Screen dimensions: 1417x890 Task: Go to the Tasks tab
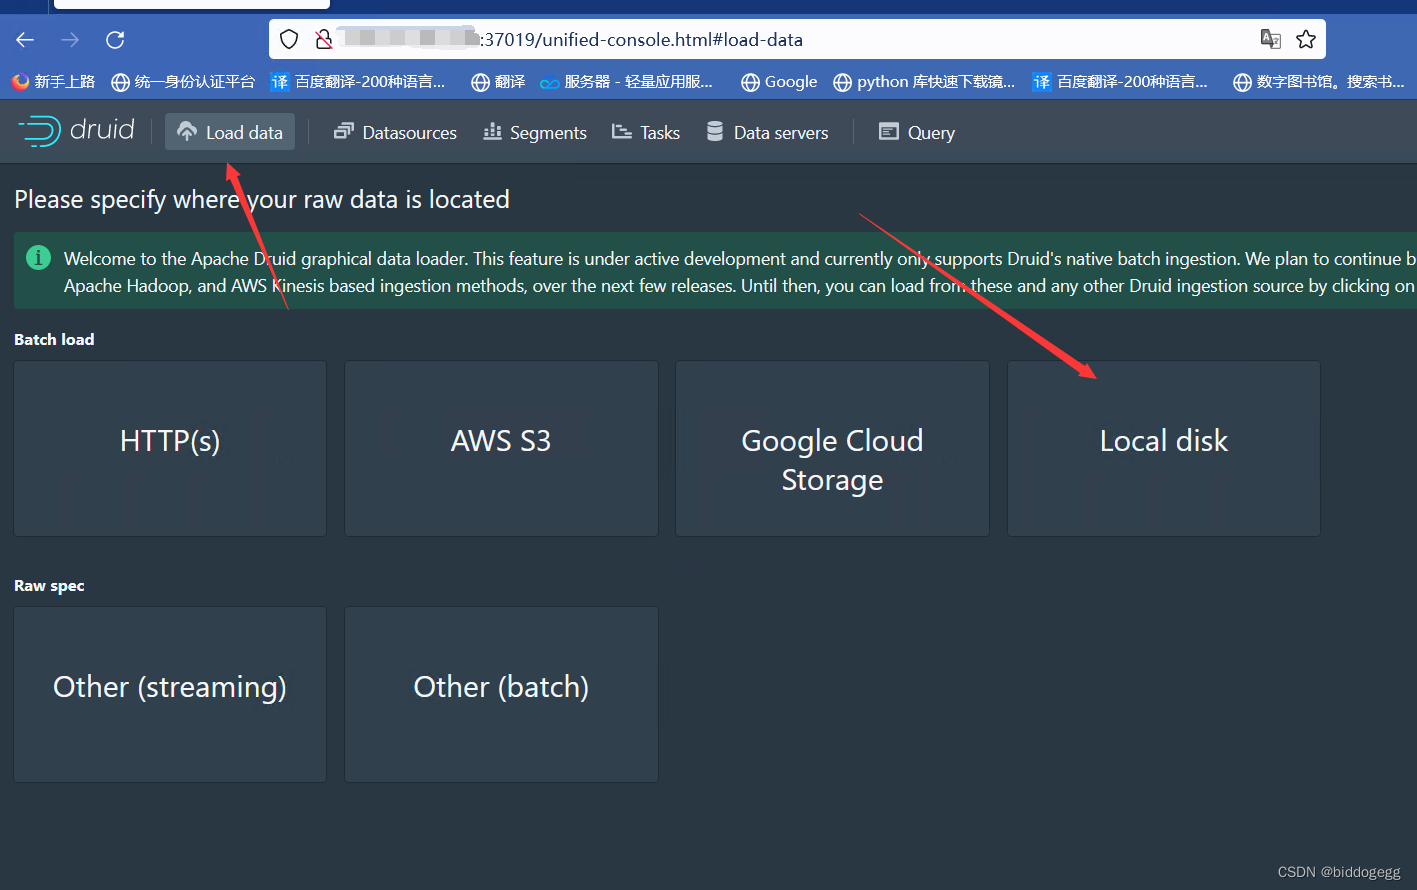646,132
